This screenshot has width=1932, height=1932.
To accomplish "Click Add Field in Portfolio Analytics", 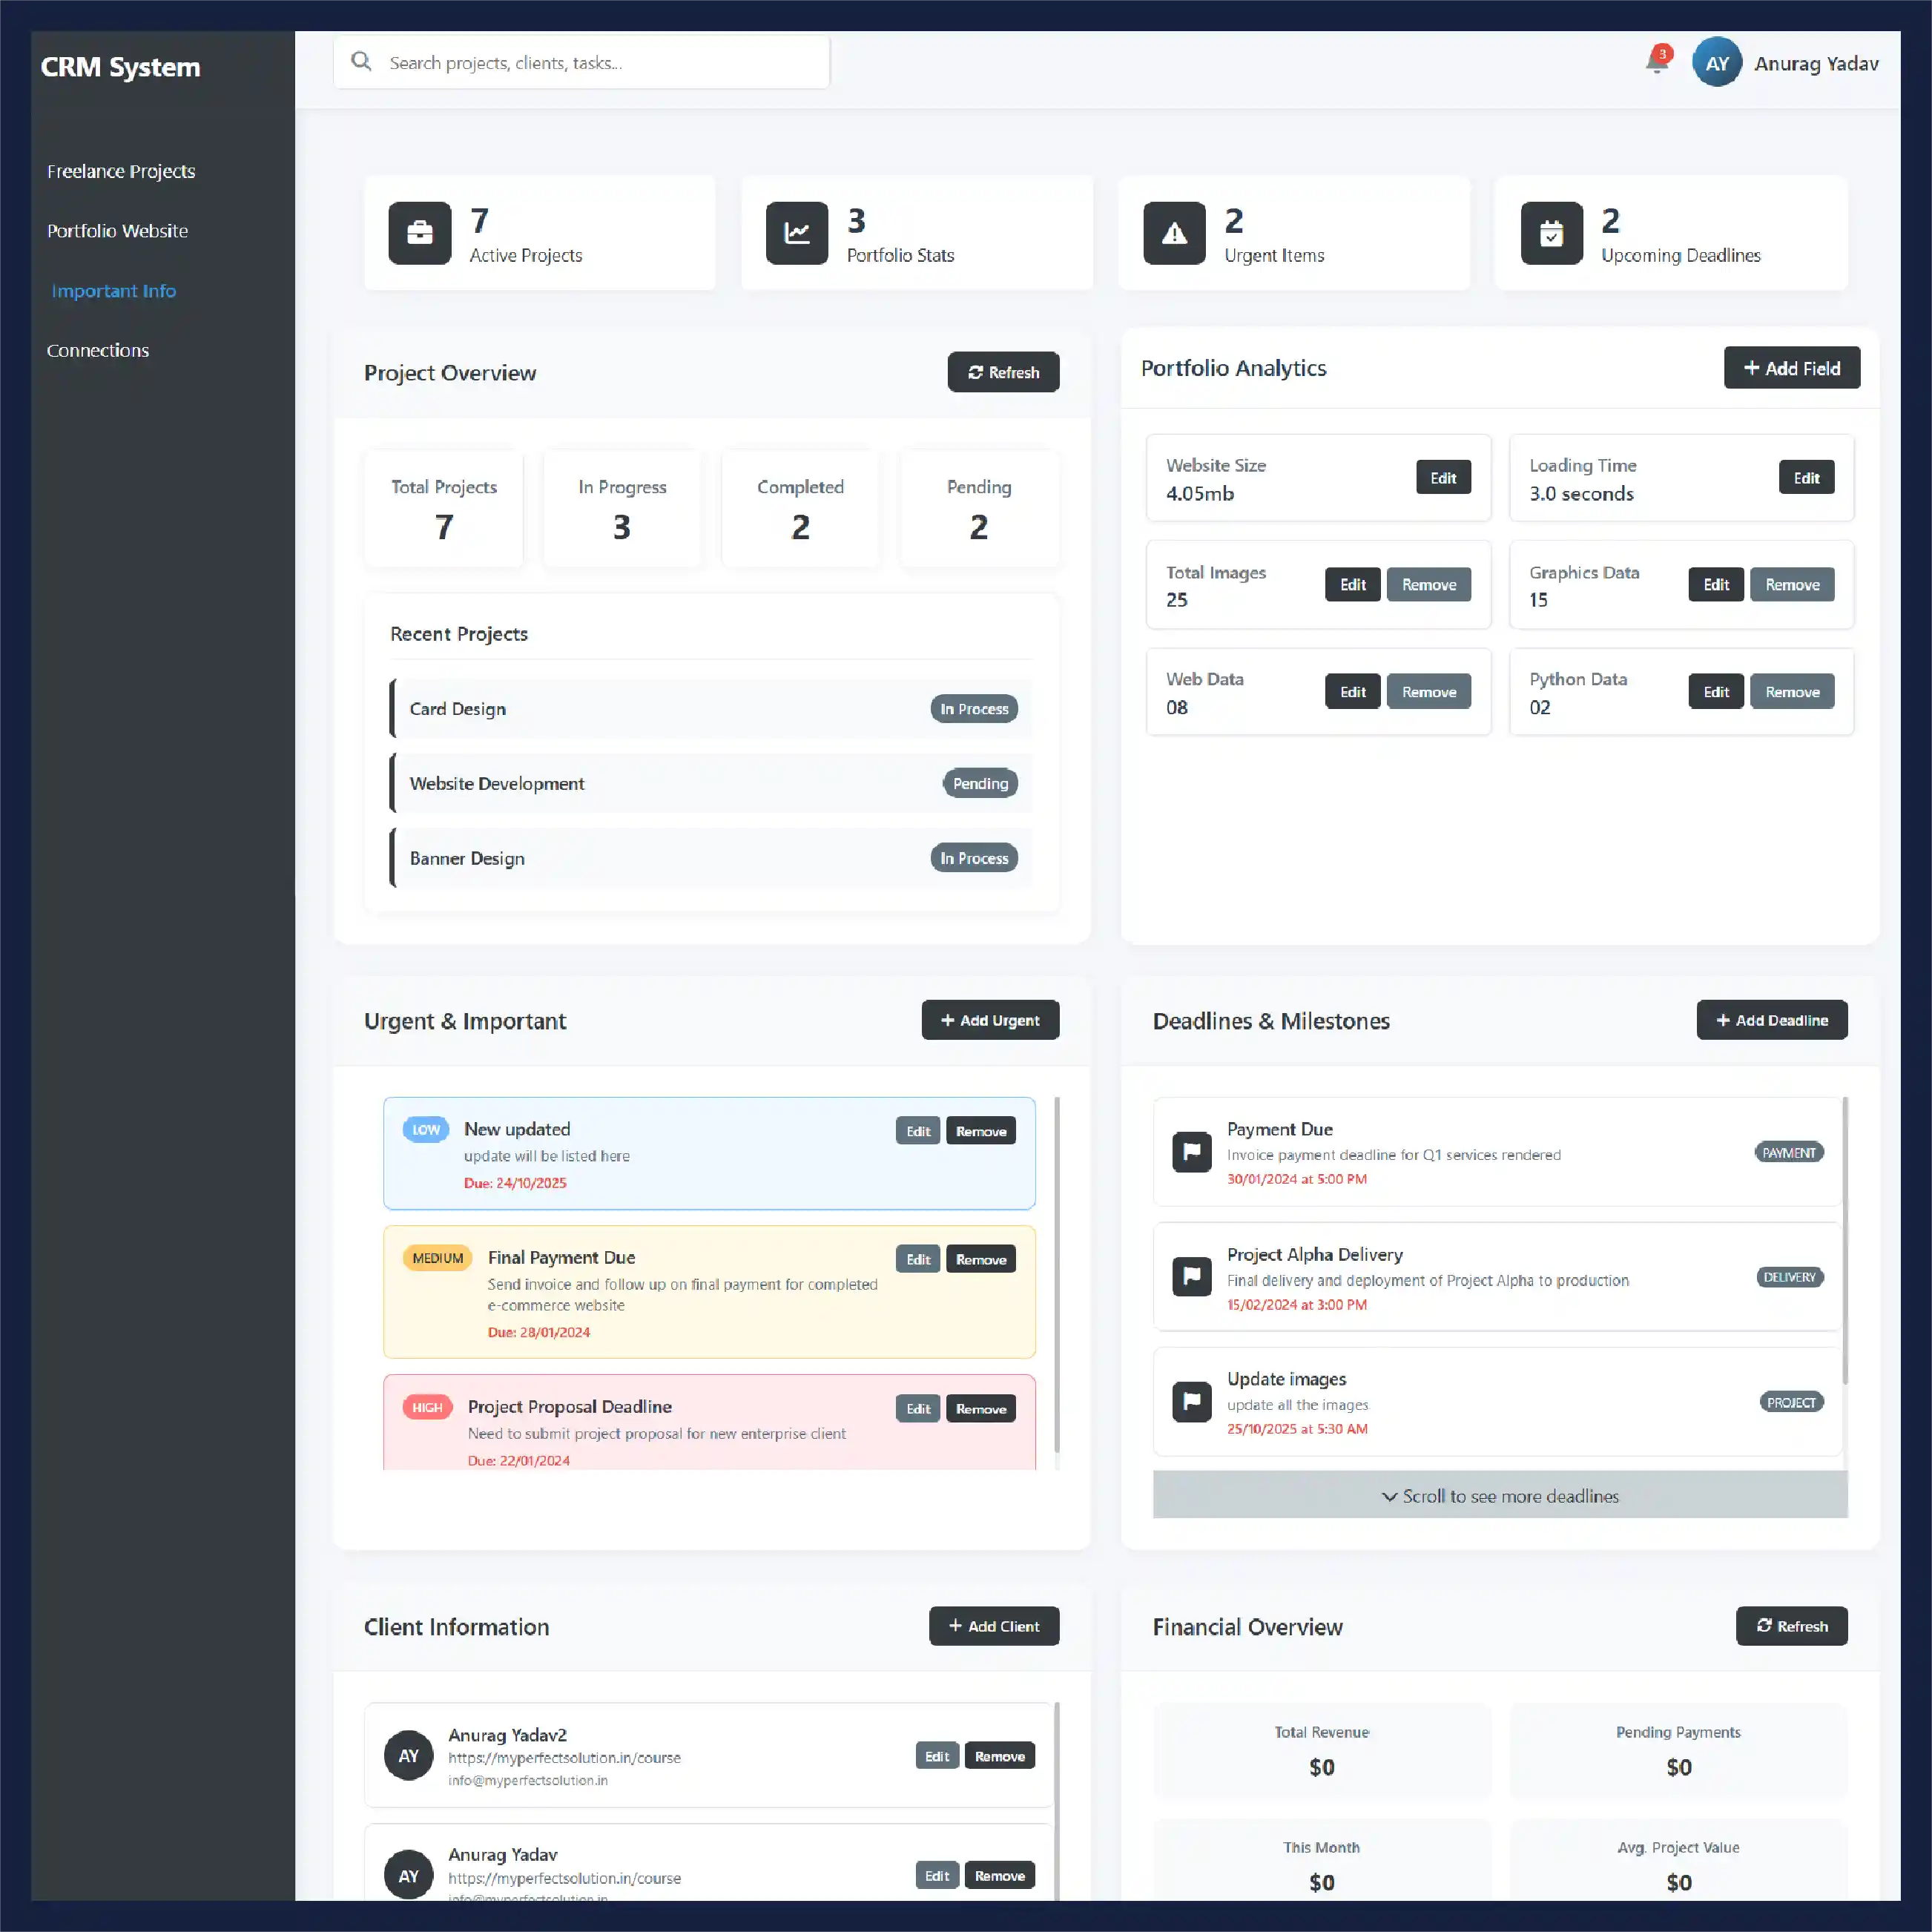I will tap(1791, 368).
